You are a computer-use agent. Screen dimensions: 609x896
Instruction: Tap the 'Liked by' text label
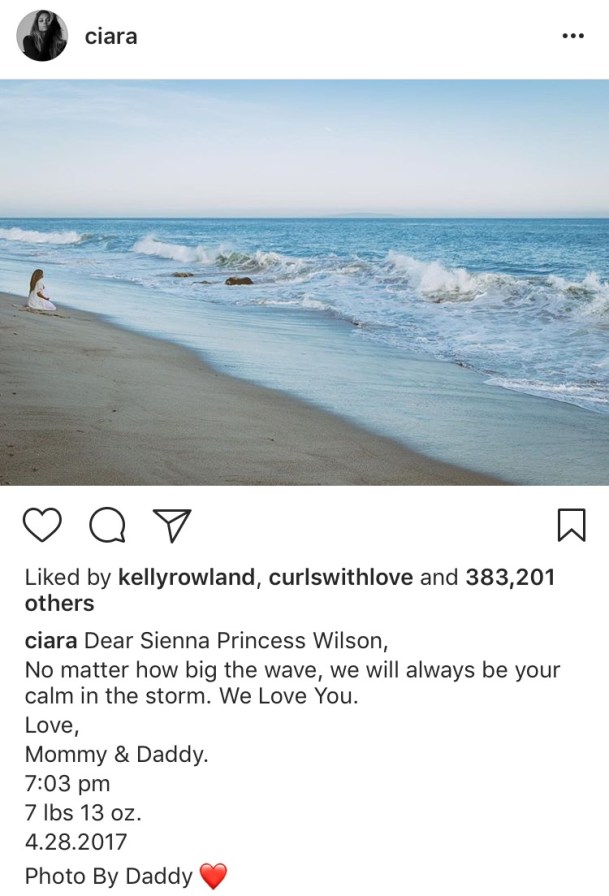(x=67, y=577)
